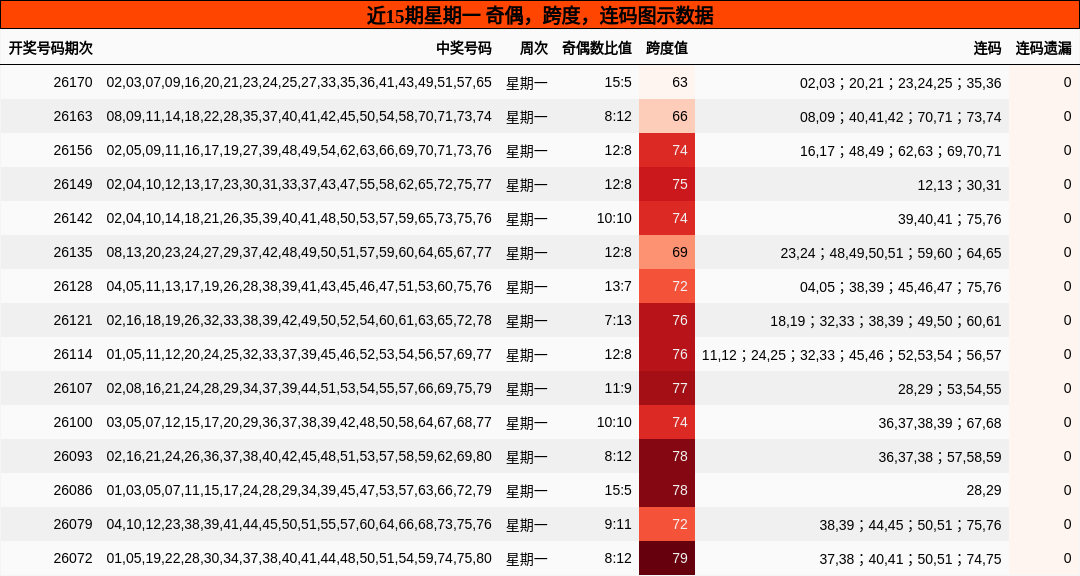The height and width of the screenshot is (576, 1080).
Task: Click odd-even ratio 7:13 in row 26121
Action: point(618,320)
